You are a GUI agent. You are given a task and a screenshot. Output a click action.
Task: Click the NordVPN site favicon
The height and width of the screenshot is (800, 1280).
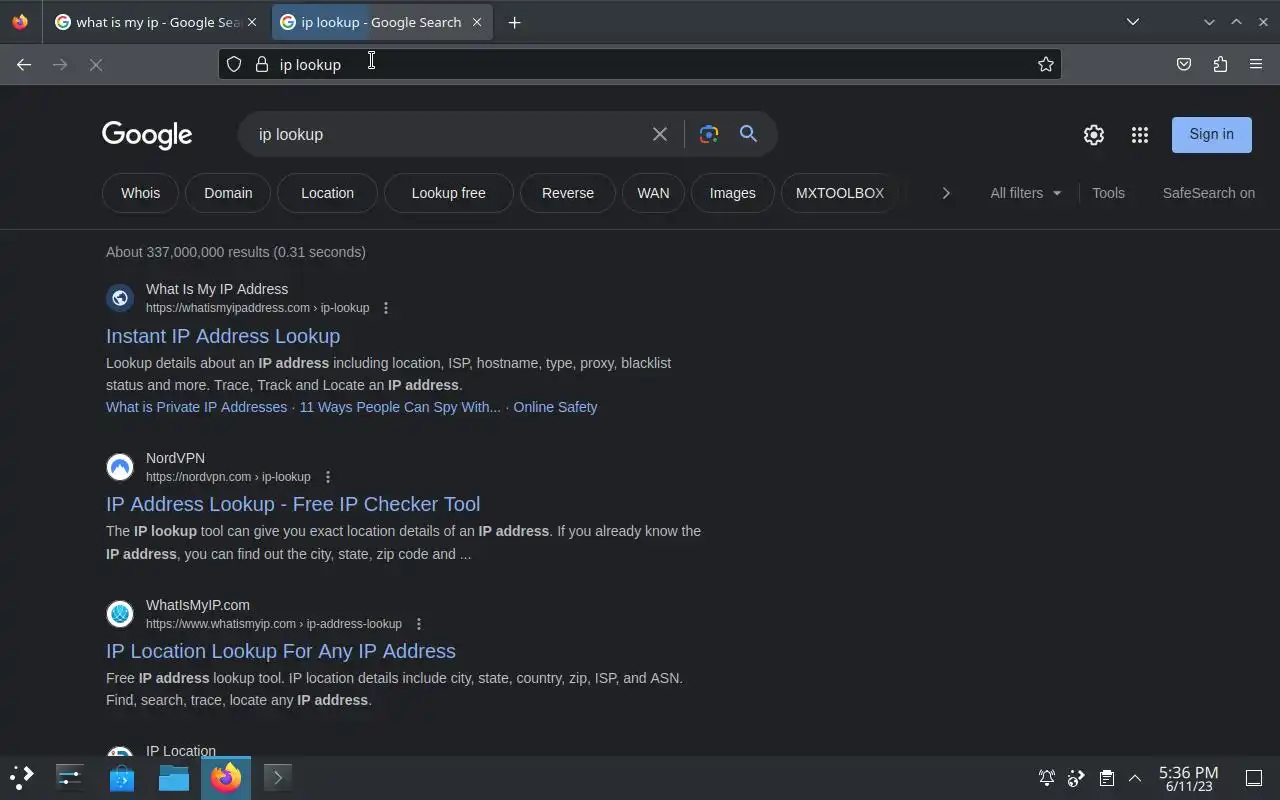coord(120,467)
